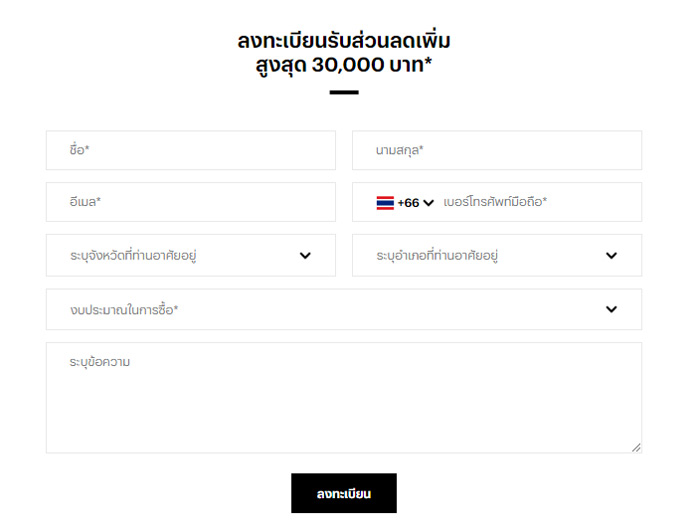Select the mobile number (เบอร์โทรศัพท์มือถือ*) field
700x532 pixels.
[535, 202]
